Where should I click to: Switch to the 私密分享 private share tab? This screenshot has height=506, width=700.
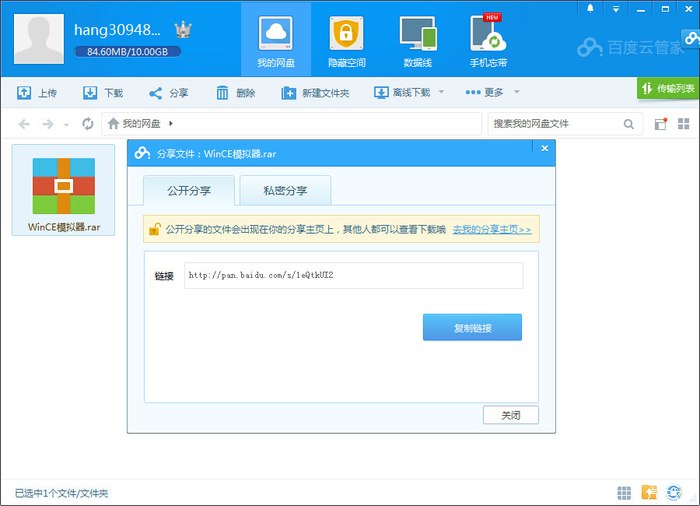285,190
